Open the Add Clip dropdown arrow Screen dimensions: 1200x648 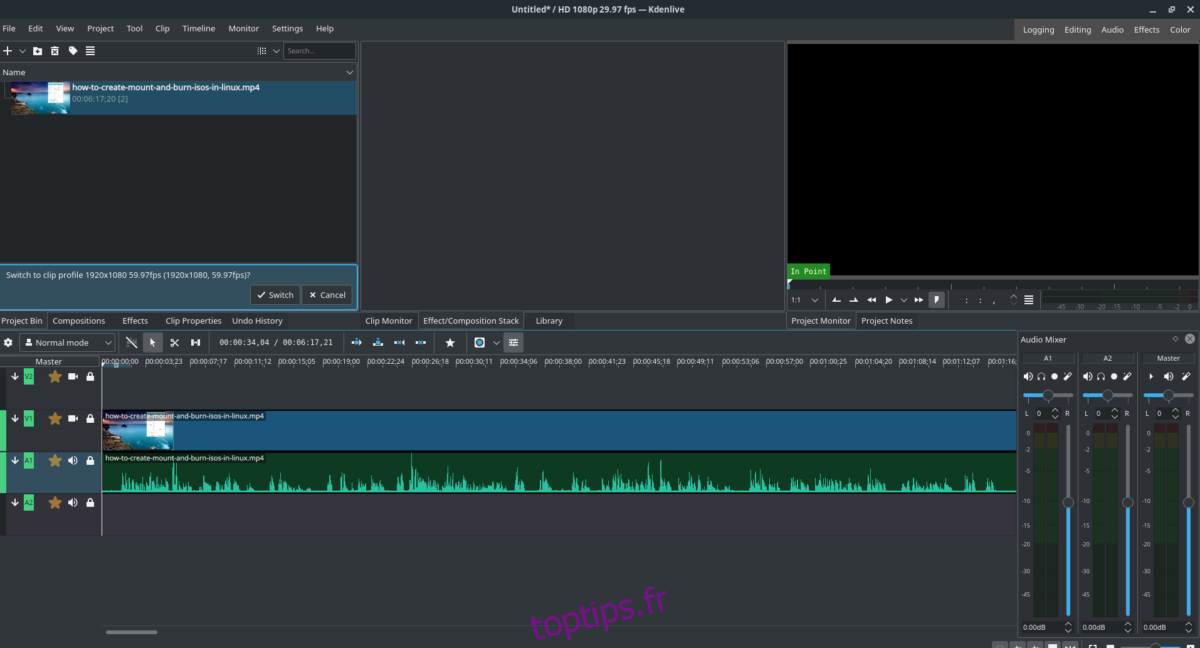[x=23, y=51]
